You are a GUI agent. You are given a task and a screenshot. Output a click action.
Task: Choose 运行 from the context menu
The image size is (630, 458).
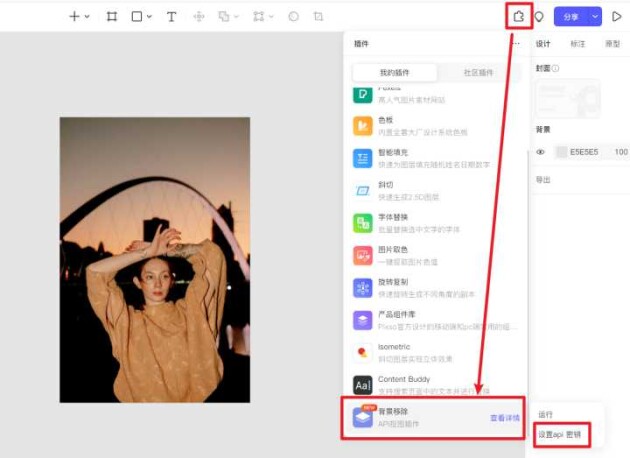[545, 414]
